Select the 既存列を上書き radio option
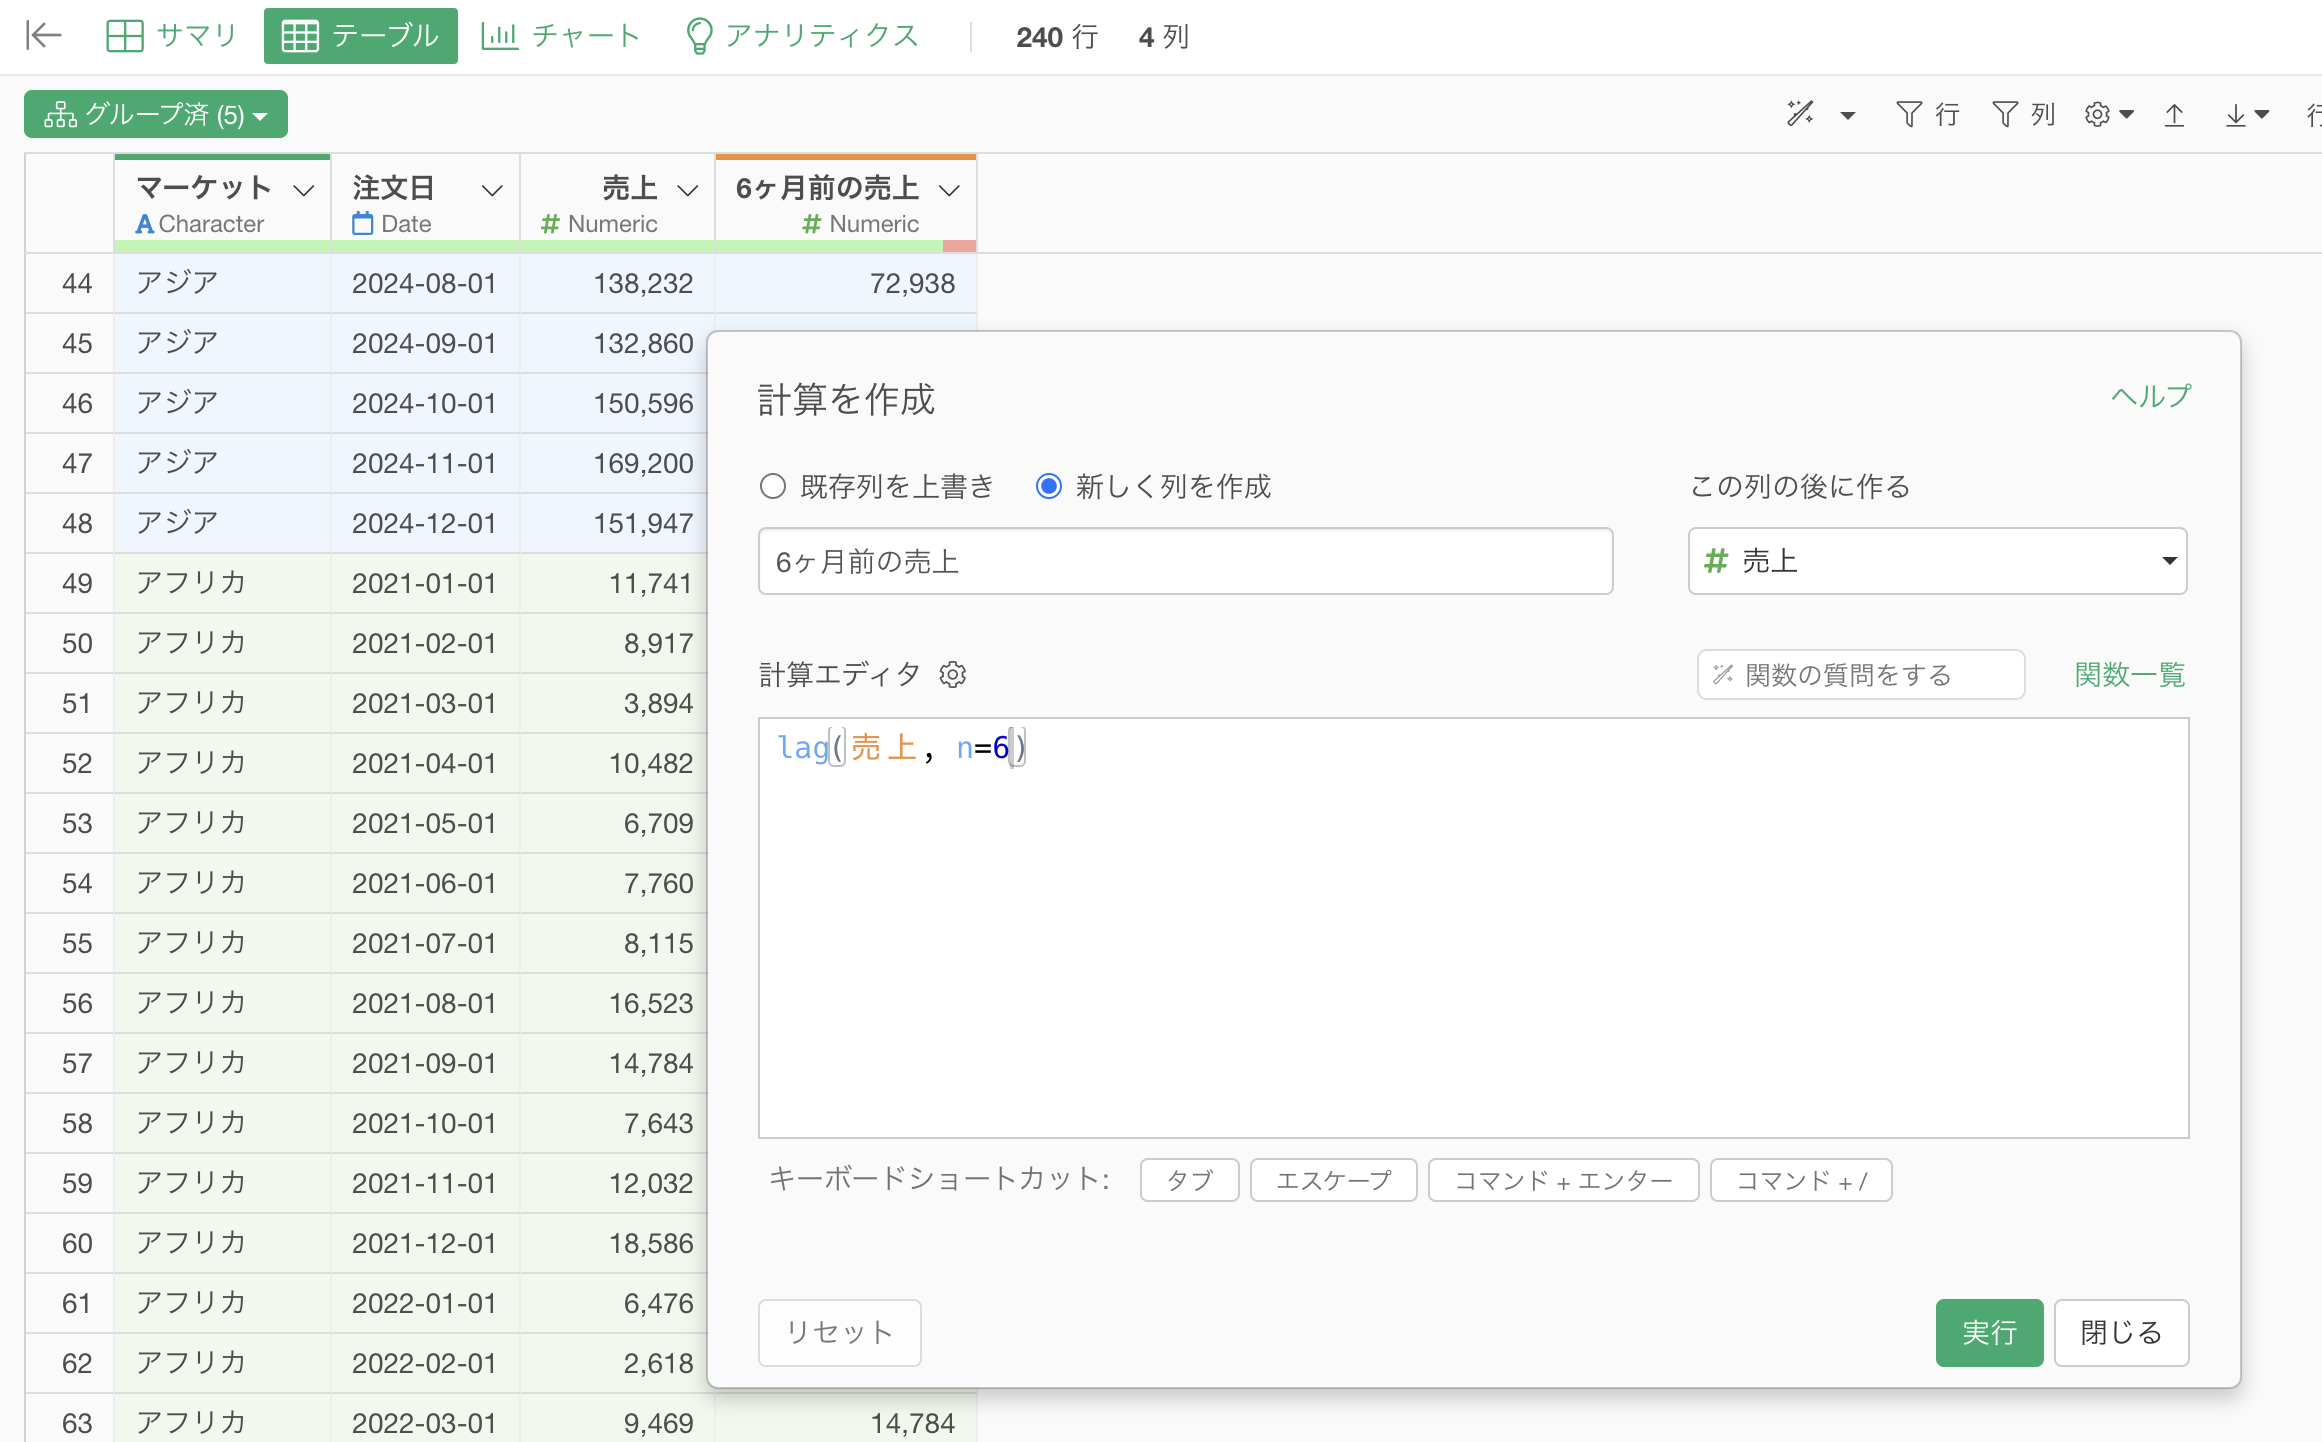This screenshot has width=2322, height=1442. pyautogui.click(x=773, y=487)
